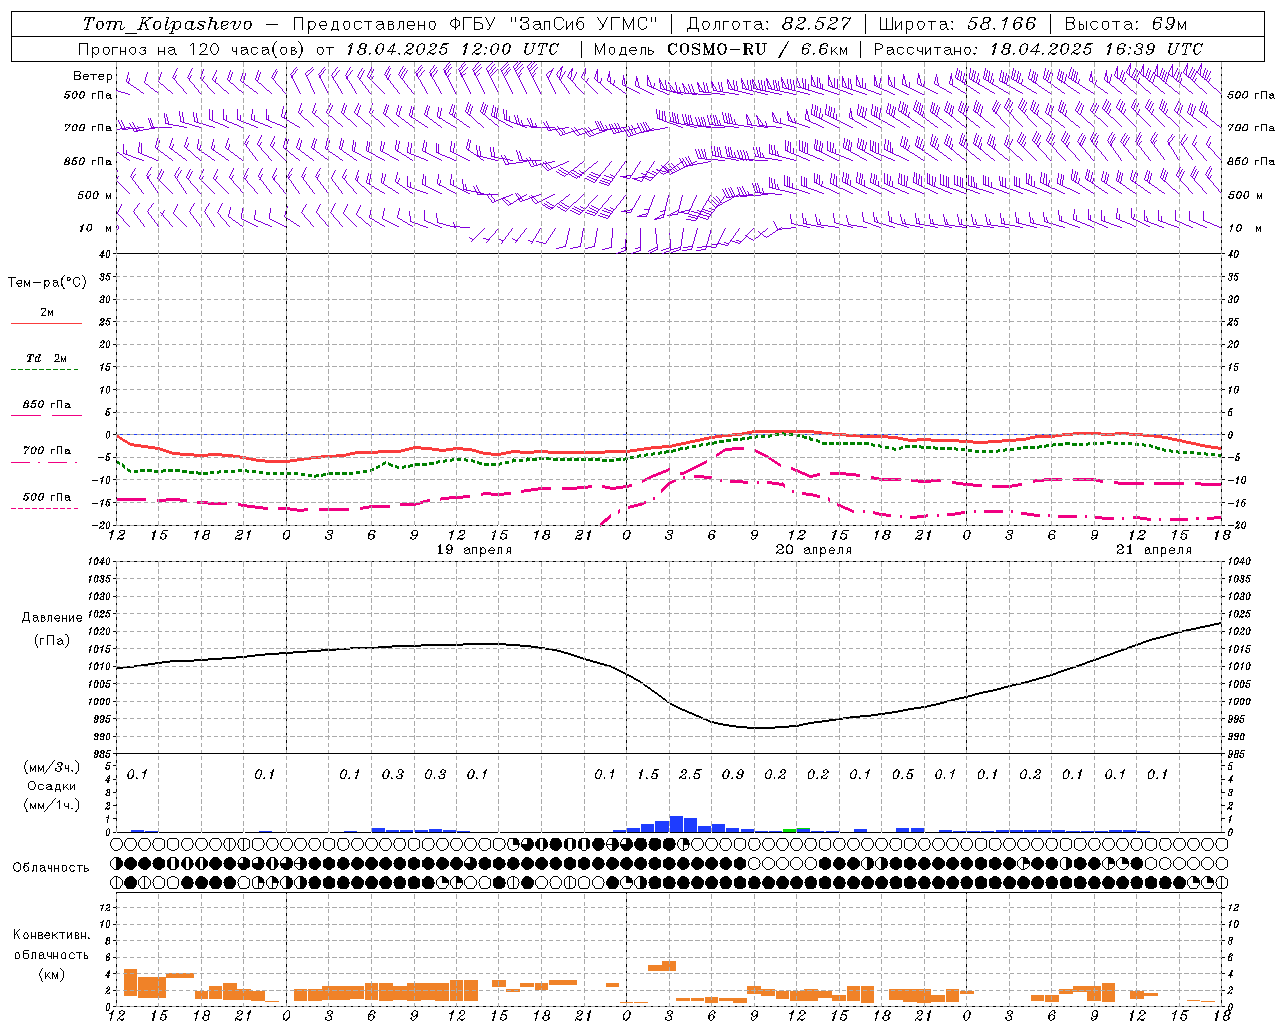Screen dimensions: 1280x1024
Task: Click the Тем-ра(°C) panel label
Action: [47, 283]
